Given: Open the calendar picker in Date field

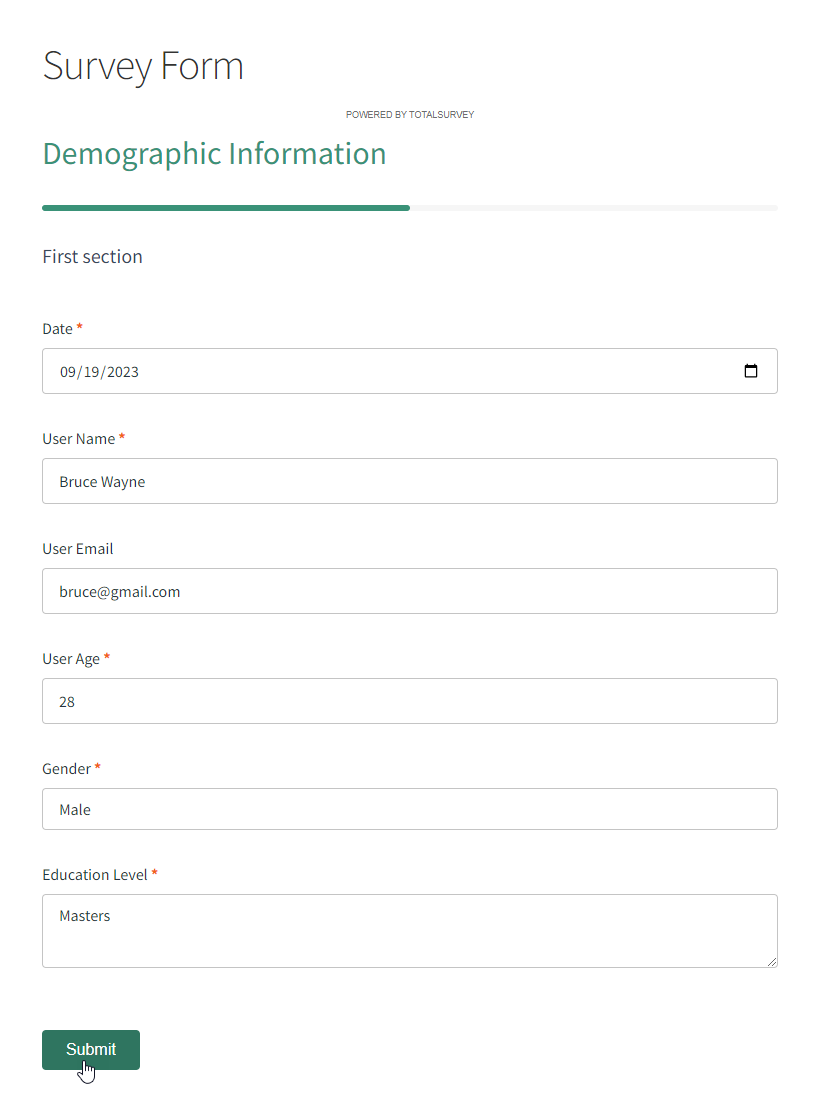Looking at the screenshot, I should (751, 371).
